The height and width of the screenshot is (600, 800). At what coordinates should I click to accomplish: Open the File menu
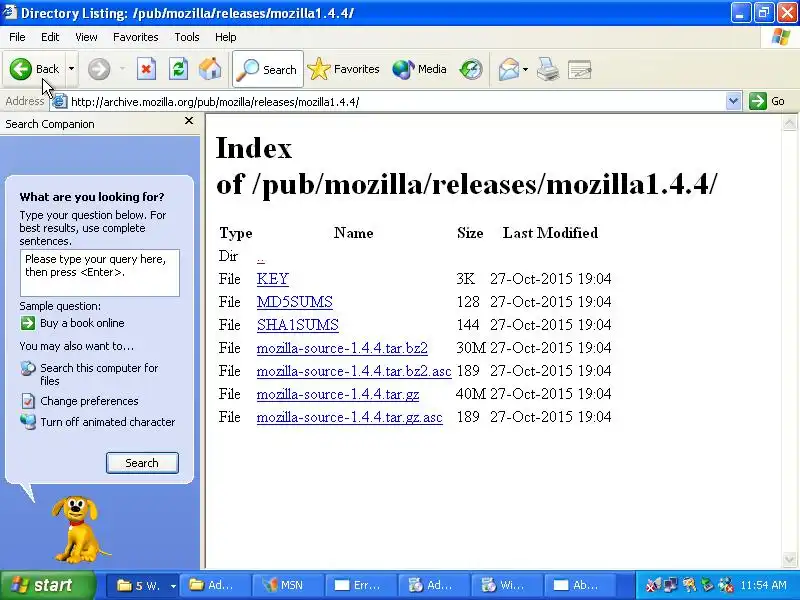point(17,37)
